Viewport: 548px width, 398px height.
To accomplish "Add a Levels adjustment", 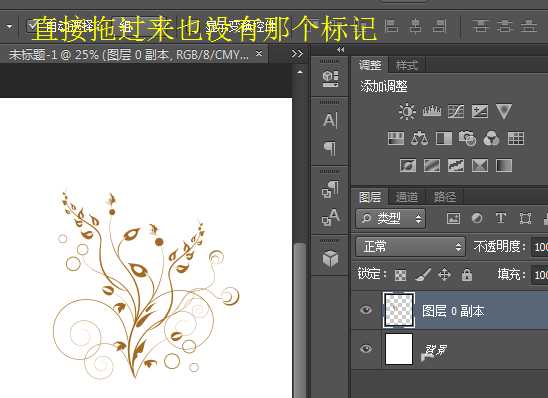I will [x=432, y=111].
